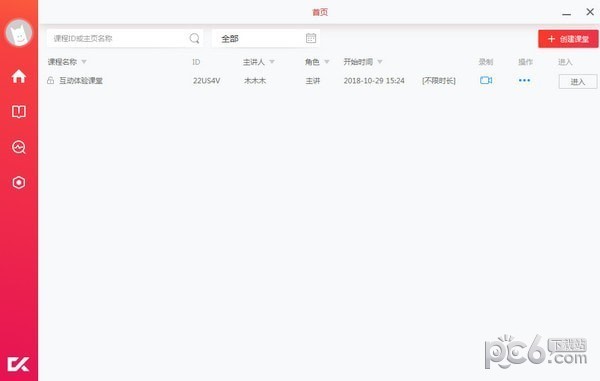Screen dimensions: 600x381
Task: Click the CK logo at sidebar bottom
Action: [18, 364]
